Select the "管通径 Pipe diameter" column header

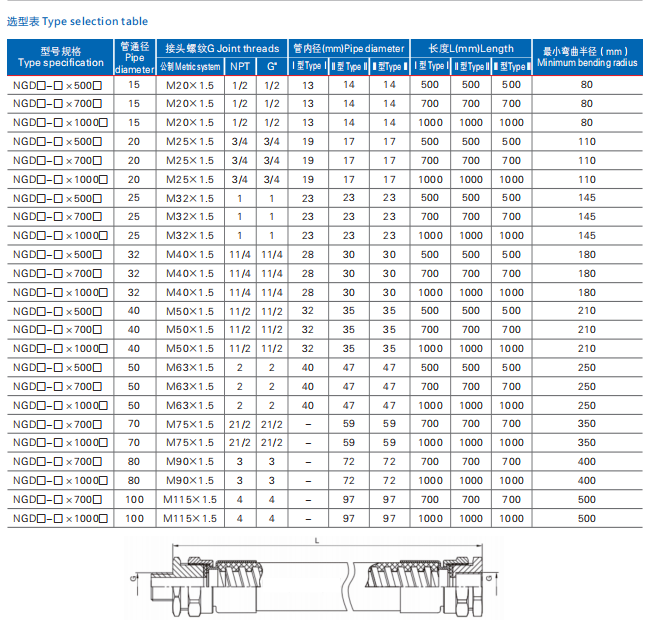(135, 58)
